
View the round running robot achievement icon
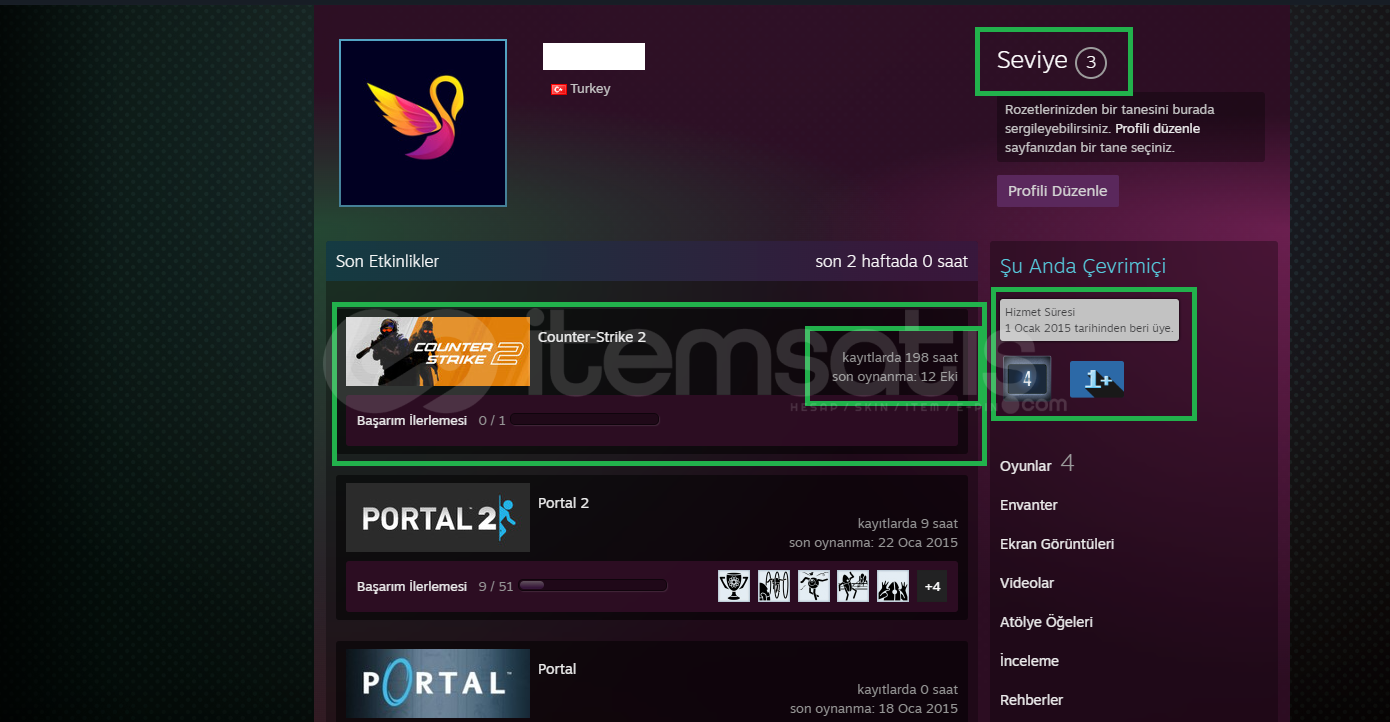click(x=814, y=586)
